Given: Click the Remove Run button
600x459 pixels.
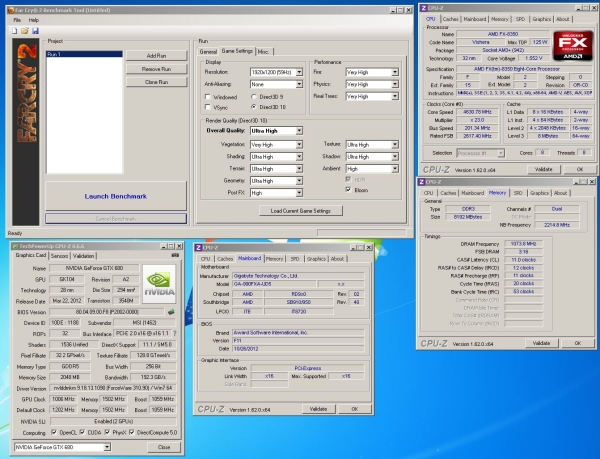Looking at the screenshot, I should [157, 69].
